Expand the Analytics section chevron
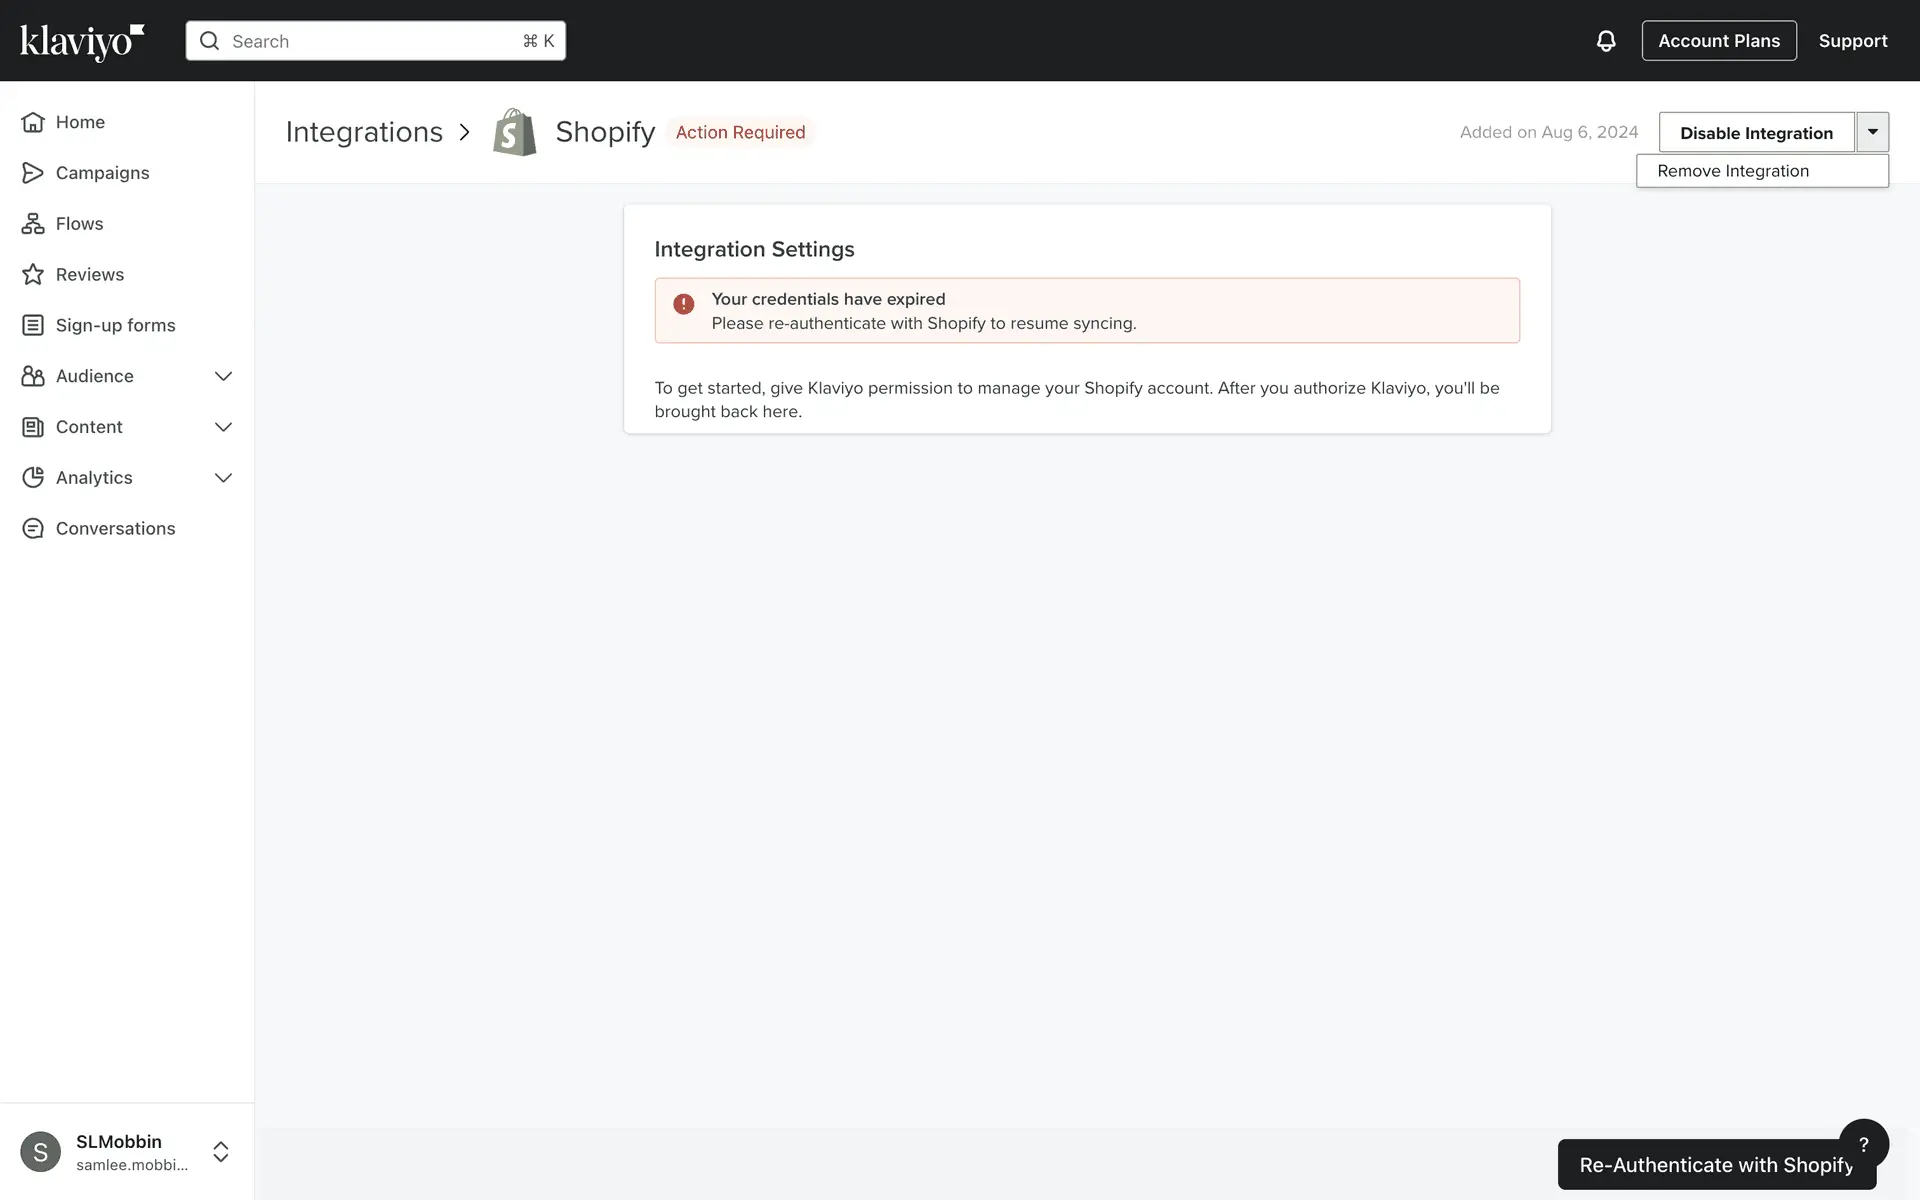Screen dimensions: 1920x1200 coord(224,478)
